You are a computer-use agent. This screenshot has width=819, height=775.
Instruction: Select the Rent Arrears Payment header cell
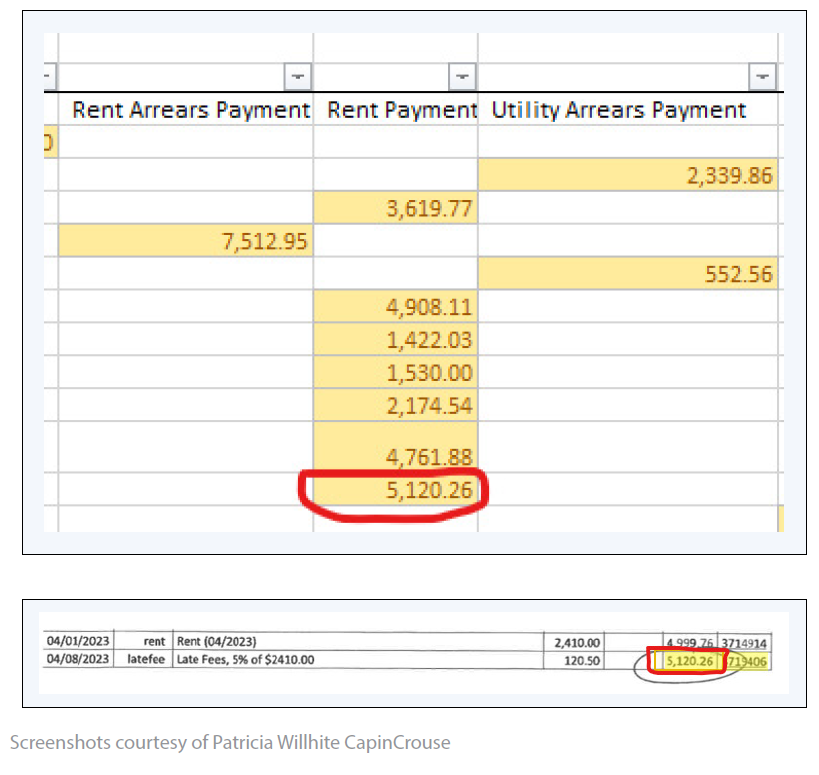[191, 110]
